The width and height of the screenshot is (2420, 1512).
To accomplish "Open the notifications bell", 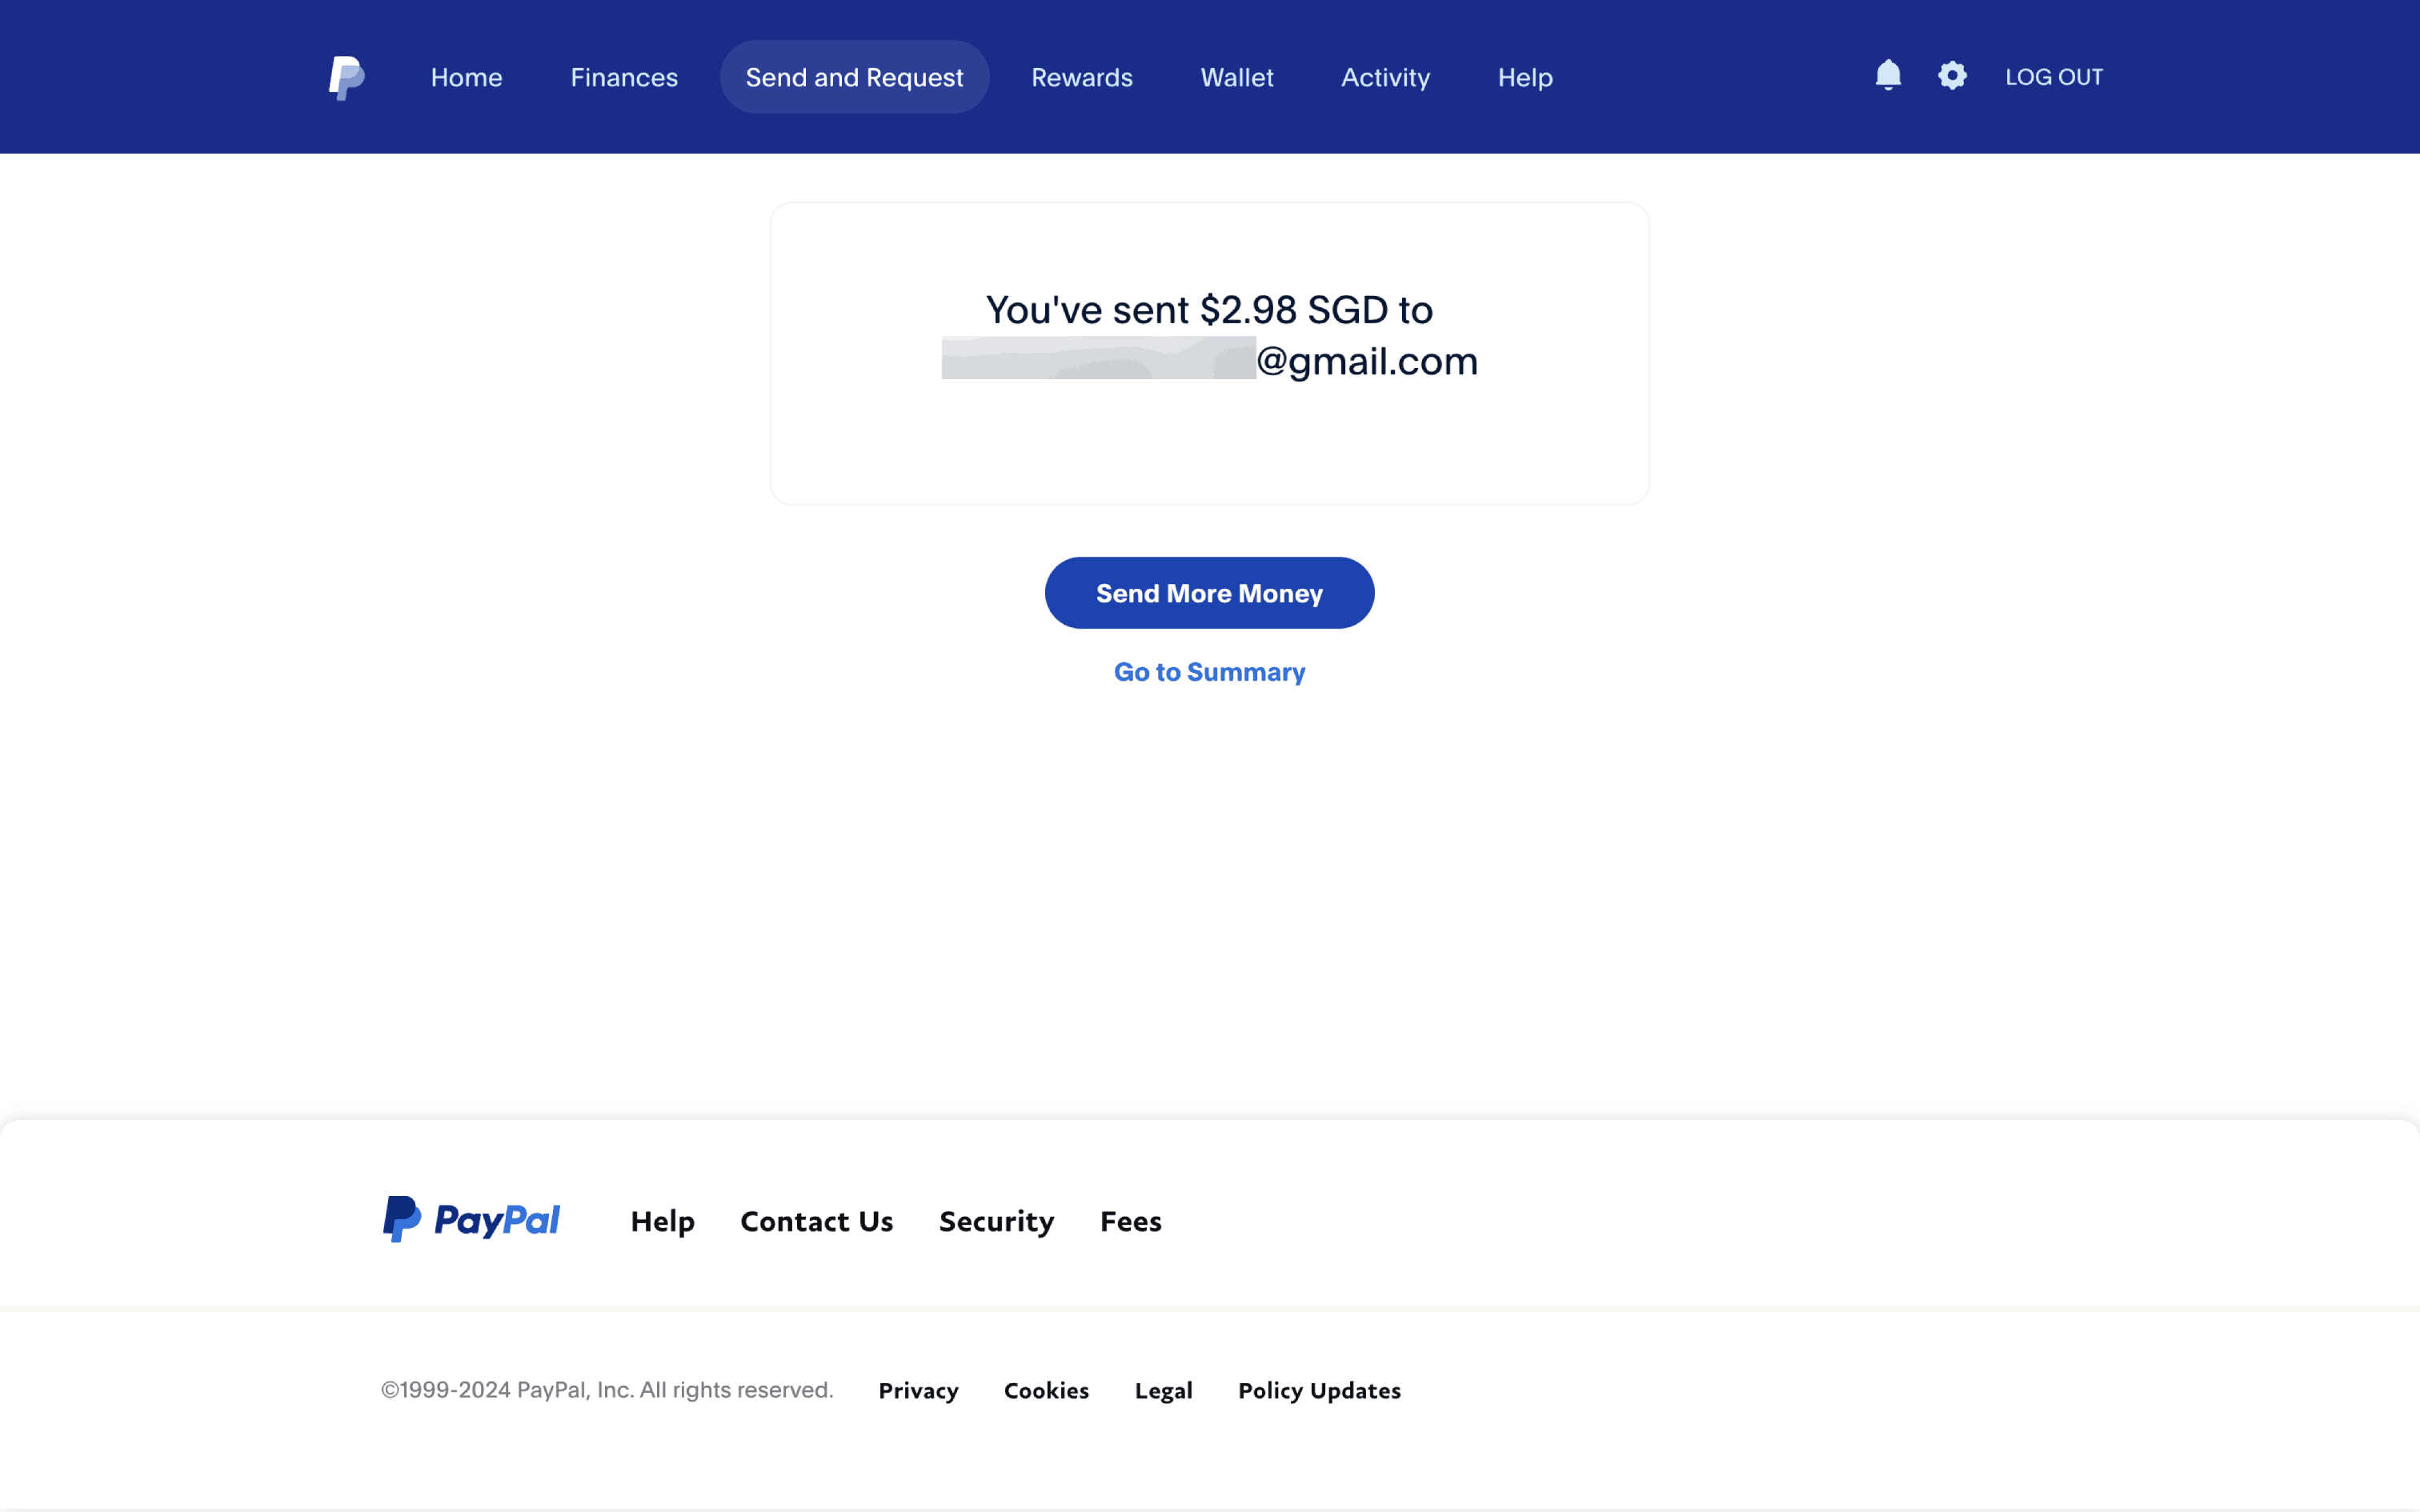I will click(x=1887, y=76).
